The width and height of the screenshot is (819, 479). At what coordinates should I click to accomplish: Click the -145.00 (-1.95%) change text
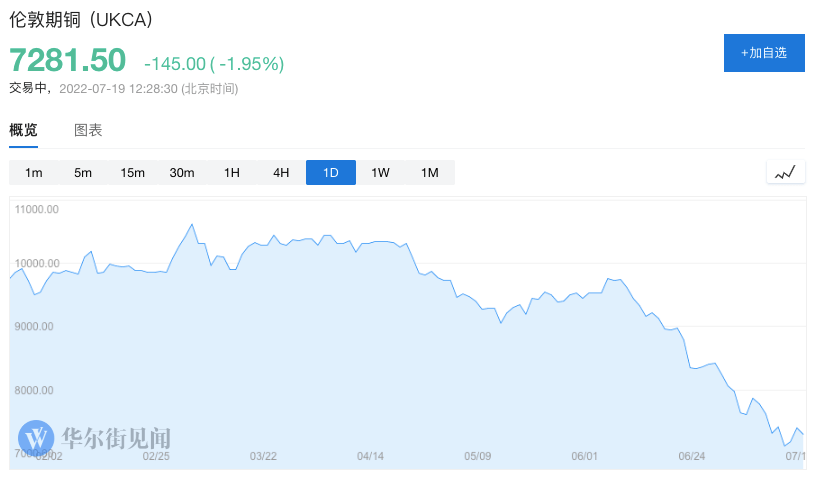click(x=214, y=64)
